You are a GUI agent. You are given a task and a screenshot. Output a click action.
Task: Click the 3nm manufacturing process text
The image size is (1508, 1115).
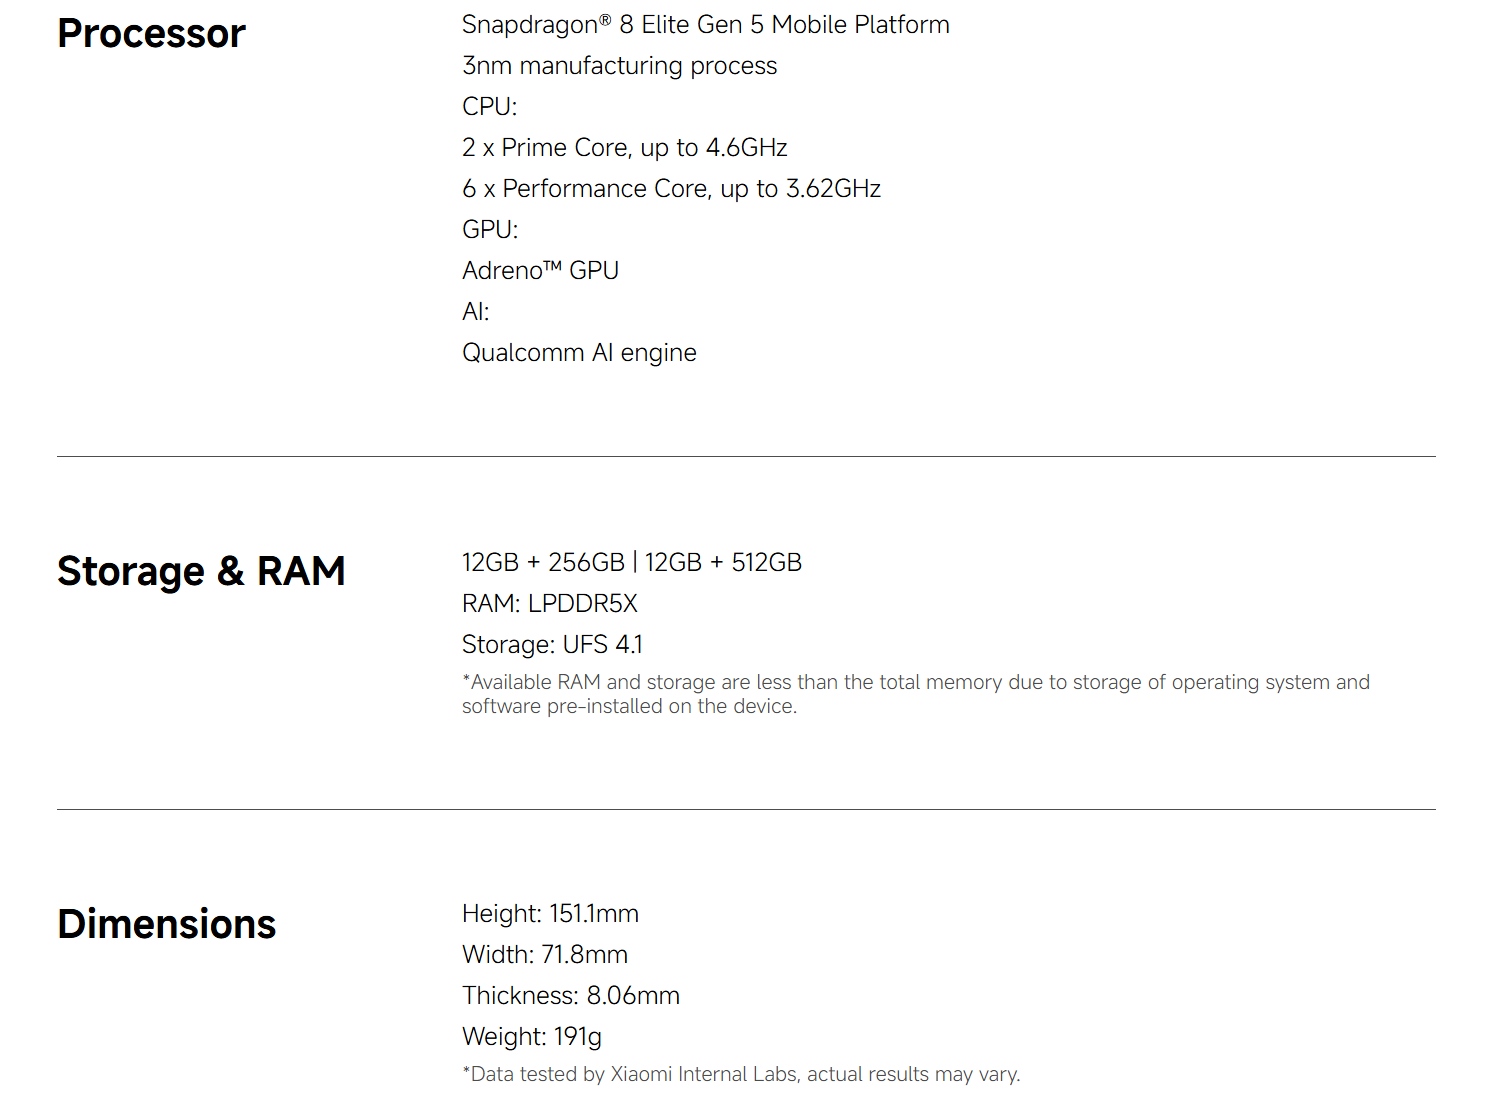click(x=619, y=66)
